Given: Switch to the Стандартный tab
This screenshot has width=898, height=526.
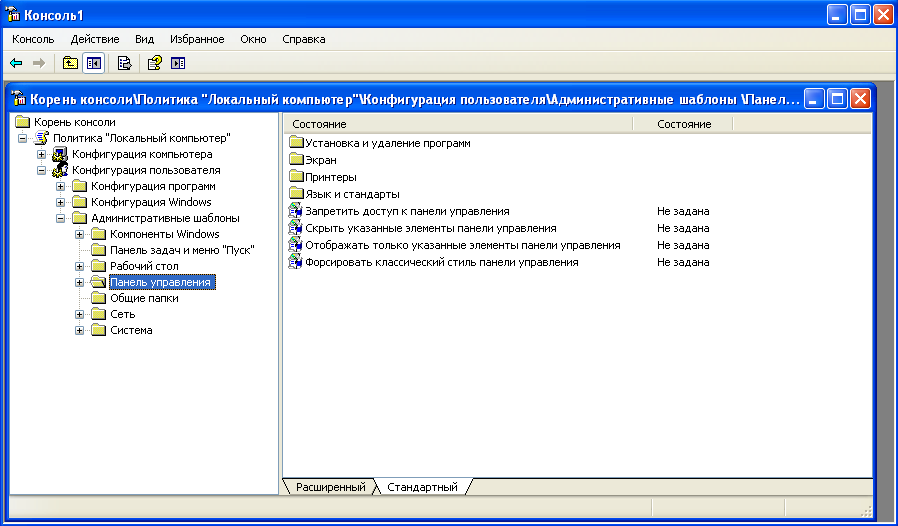Looking at the screenshot, I should [422, 487].
